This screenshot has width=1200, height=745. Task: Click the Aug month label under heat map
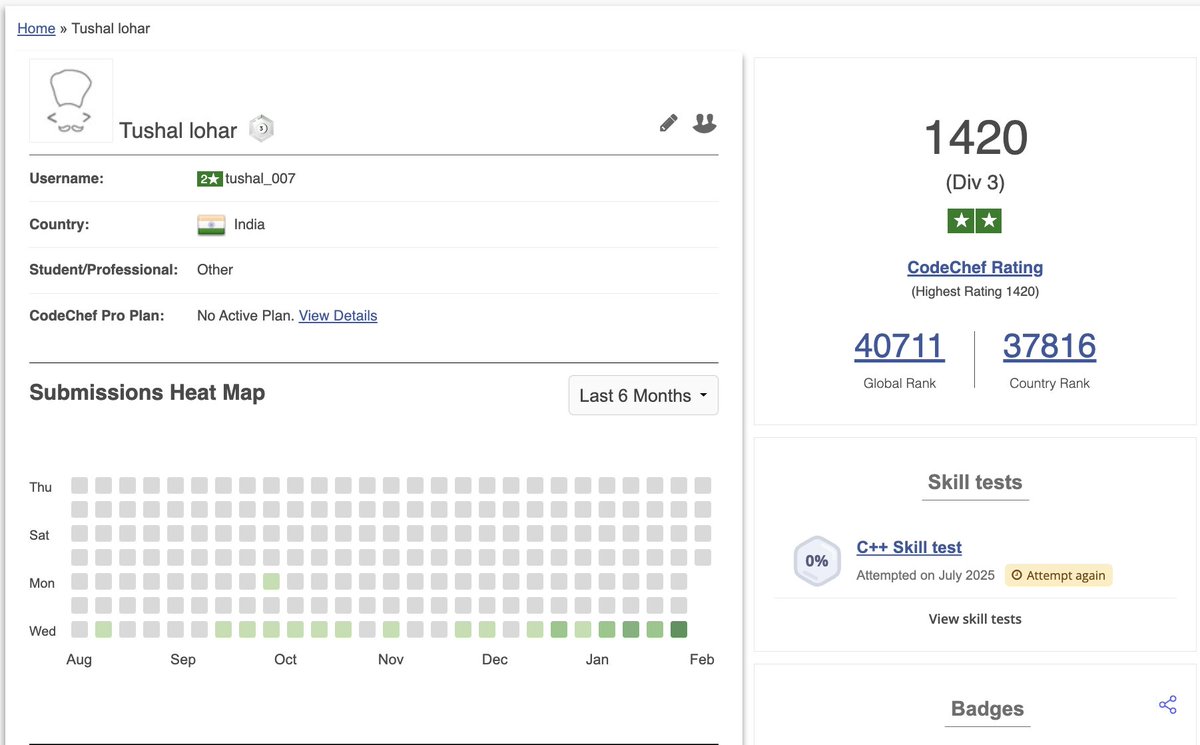click(x=79, y=659)
